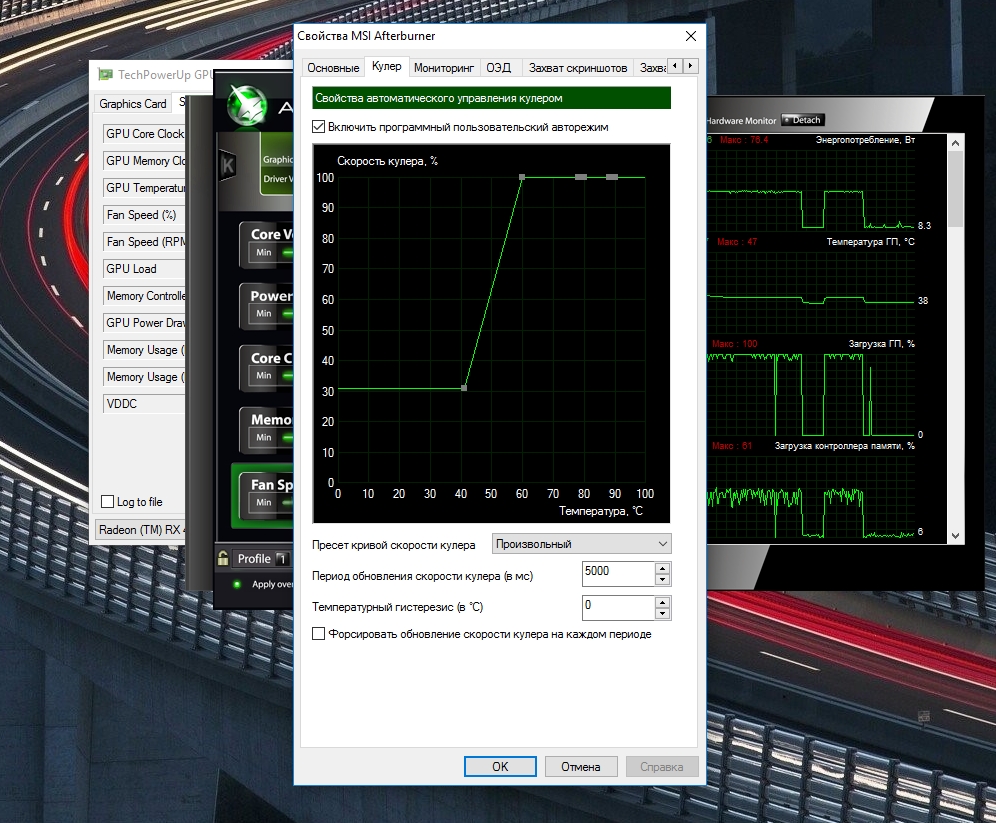Click GPU Core Clock row in GPU-Z

pos(144,134)
